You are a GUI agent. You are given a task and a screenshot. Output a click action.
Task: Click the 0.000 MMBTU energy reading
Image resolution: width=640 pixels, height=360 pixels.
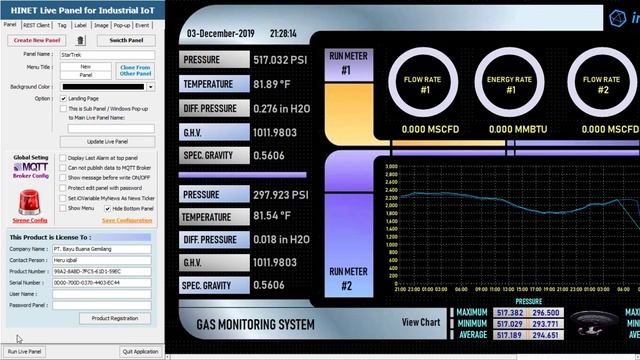tap(518, 129)
